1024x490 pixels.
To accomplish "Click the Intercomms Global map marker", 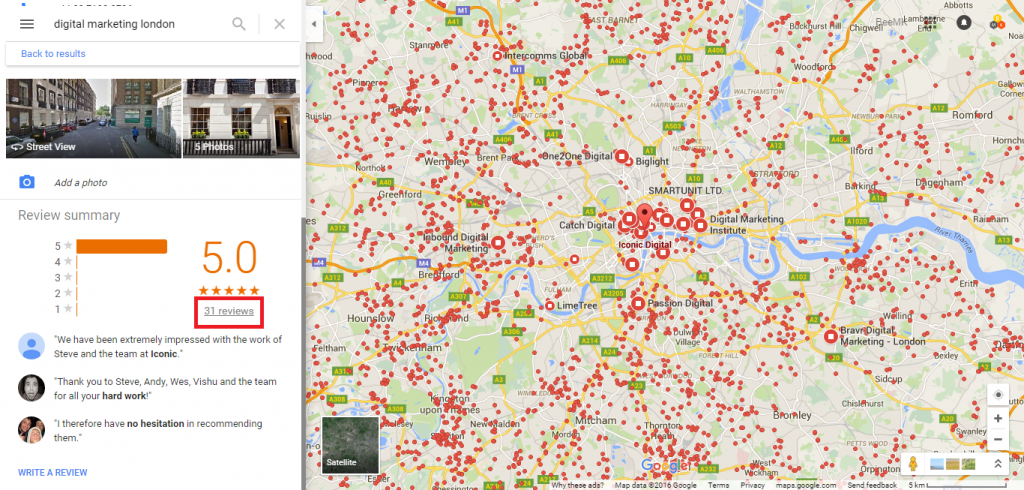I will pos(497,56).
